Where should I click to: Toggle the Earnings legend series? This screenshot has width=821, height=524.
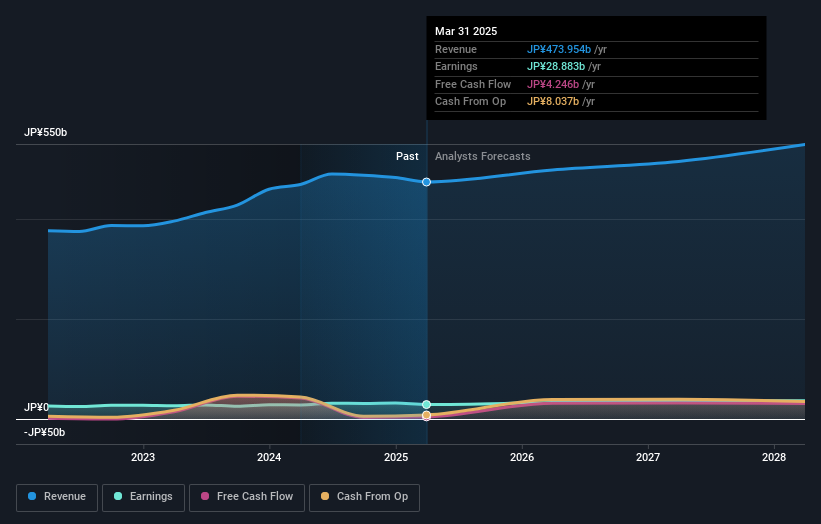tap(143, 497)
